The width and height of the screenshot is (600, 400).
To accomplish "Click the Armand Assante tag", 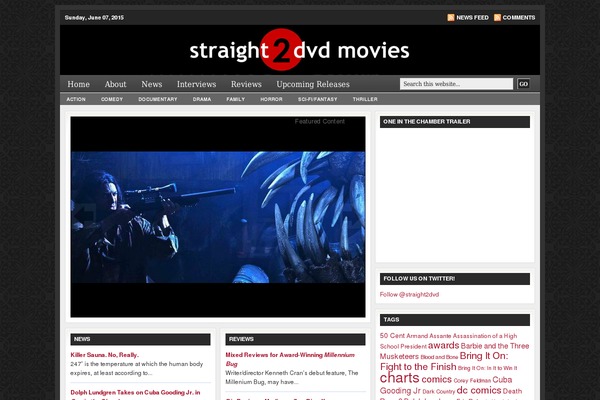I will [429, 336].
